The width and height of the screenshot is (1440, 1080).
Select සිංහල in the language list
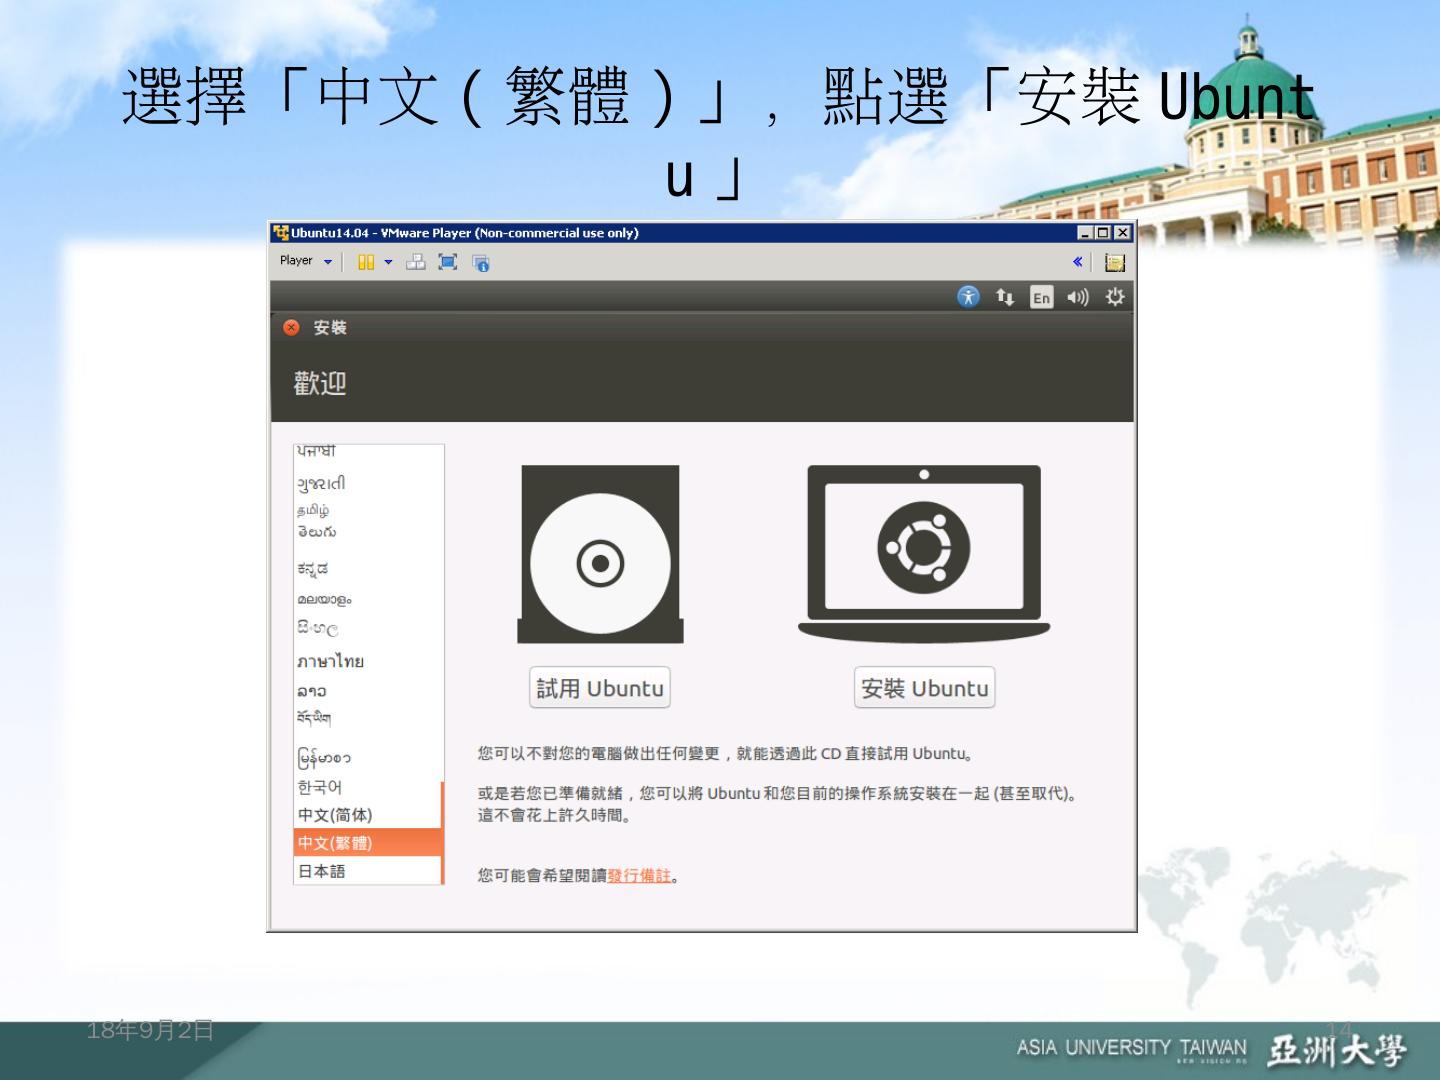pos(368,629)
